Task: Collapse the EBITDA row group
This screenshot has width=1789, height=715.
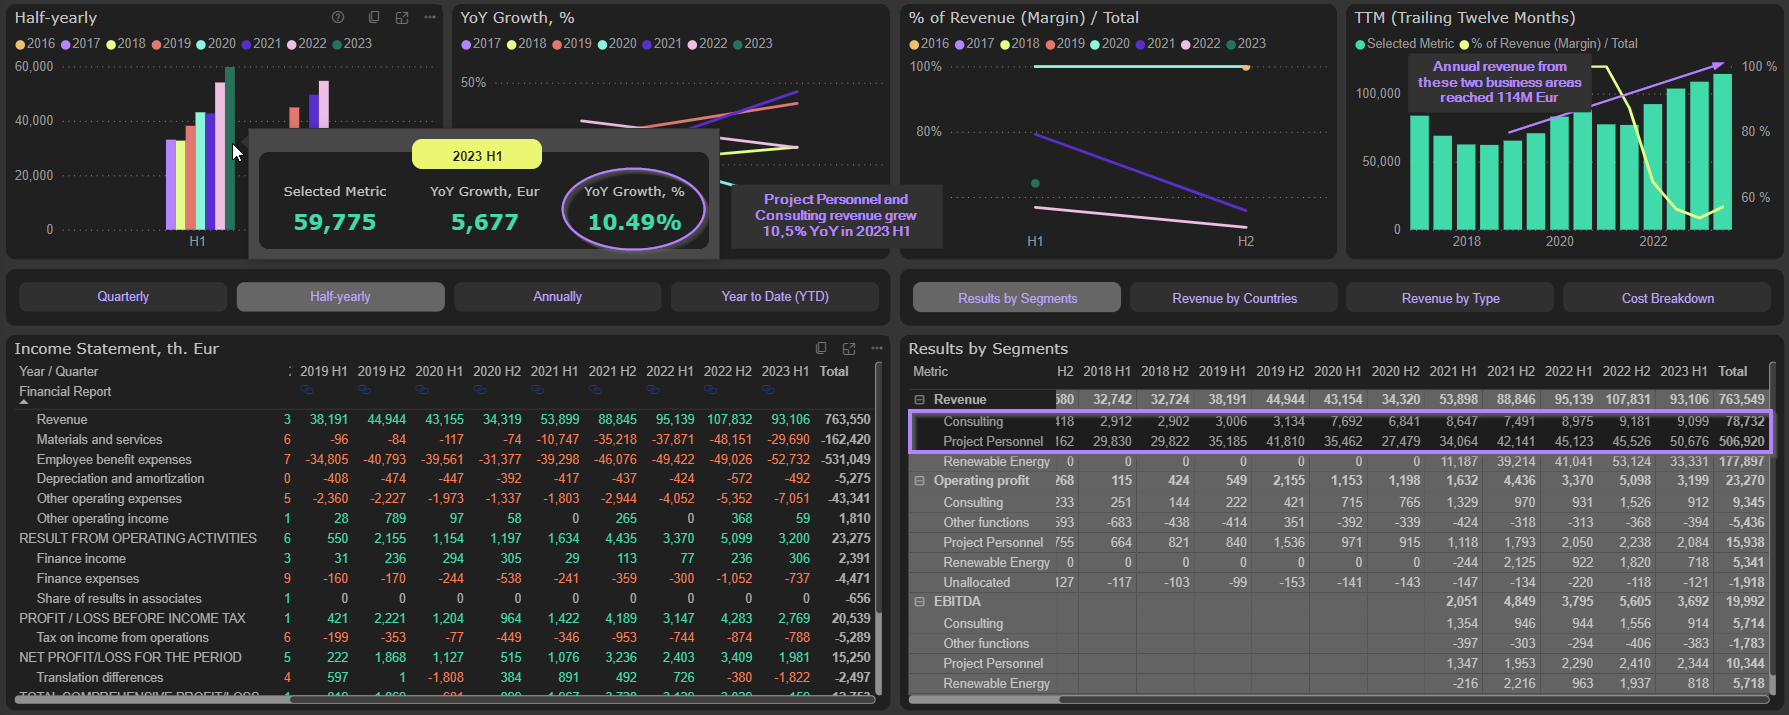Action: coord(919,602)
